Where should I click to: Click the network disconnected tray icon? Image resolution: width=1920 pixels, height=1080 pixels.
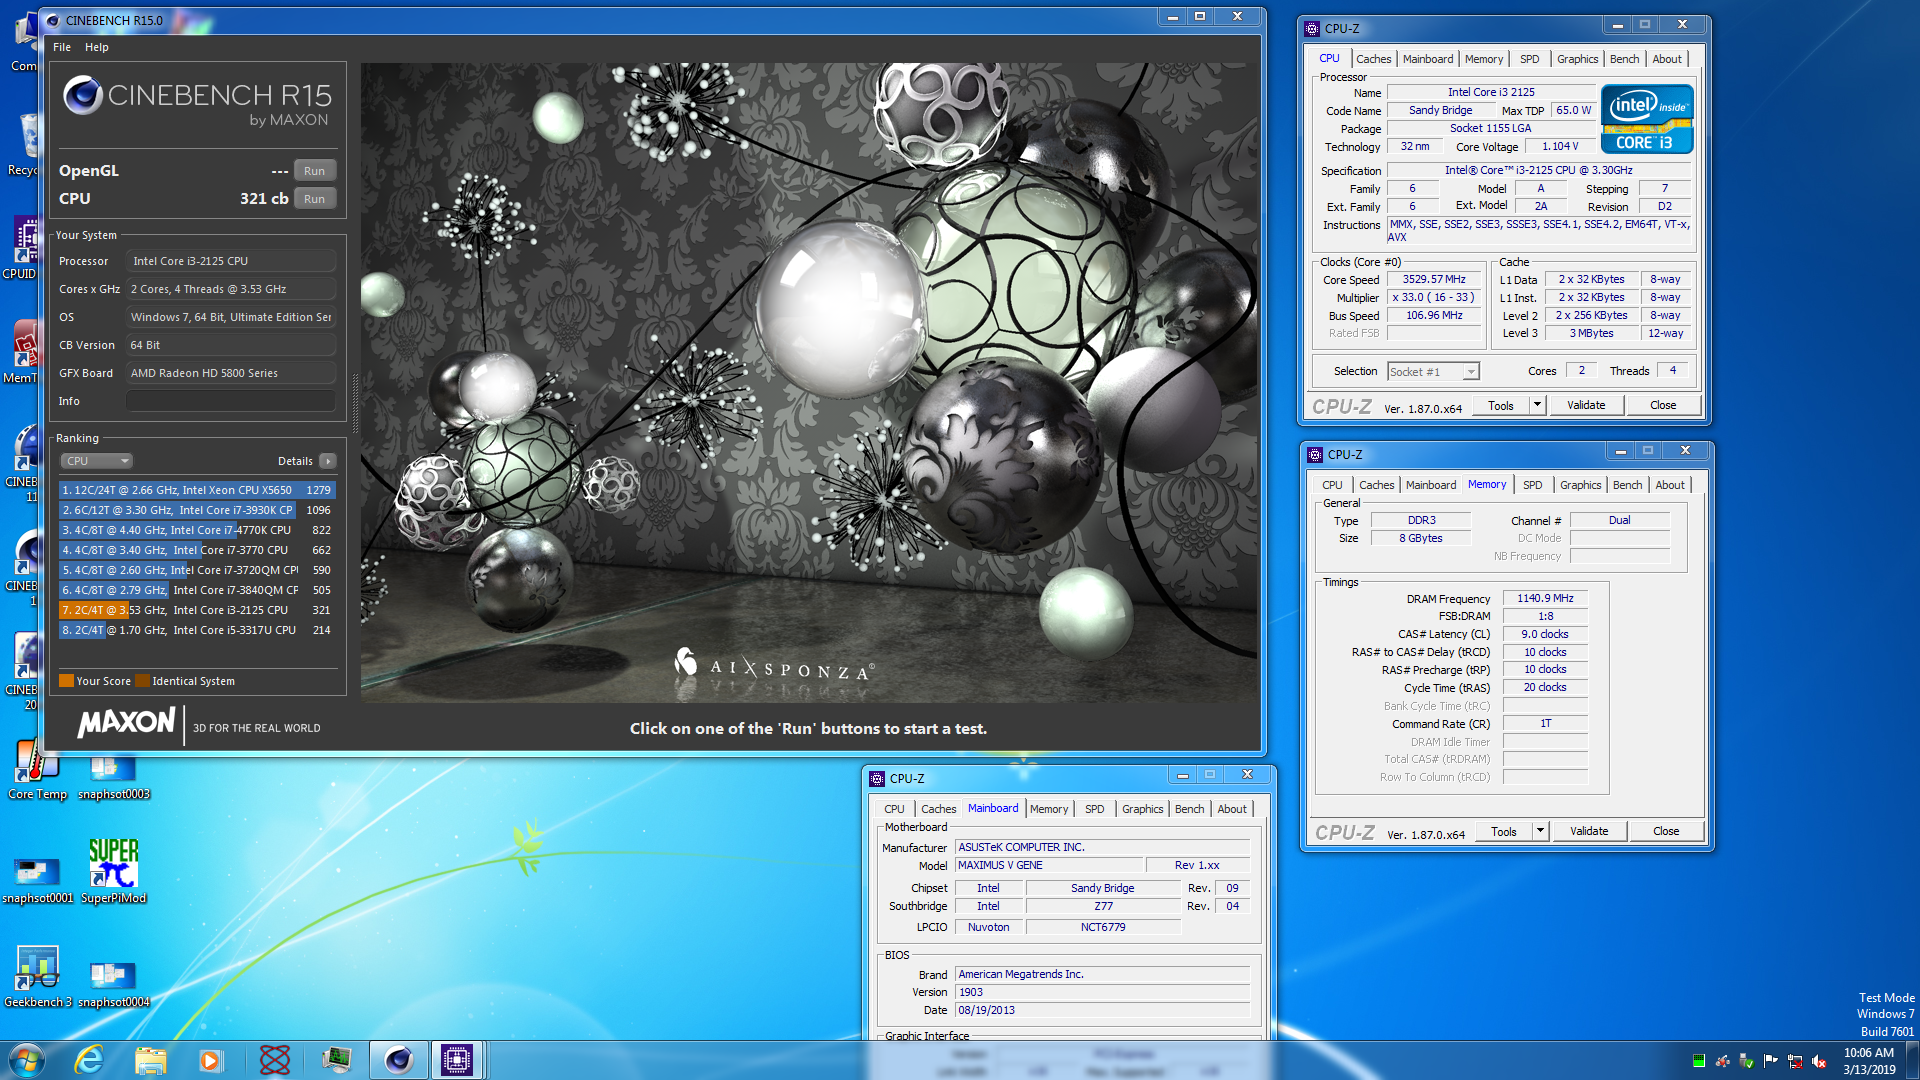tap(1795, 1061)
